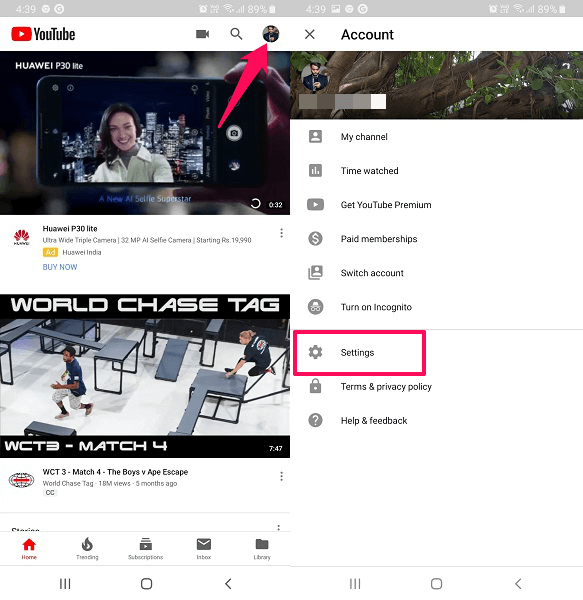Tap the My channel person icon
The height and width of the screenshot is (600, 583).
tap(315, 137)
